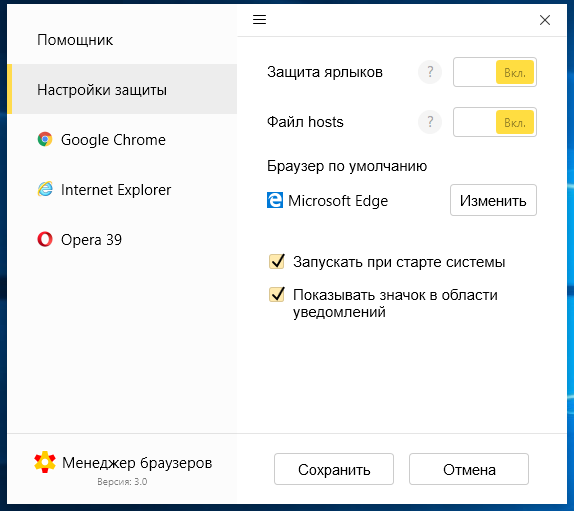
Task: Click the Сохранить button
Action: [334, 469]
